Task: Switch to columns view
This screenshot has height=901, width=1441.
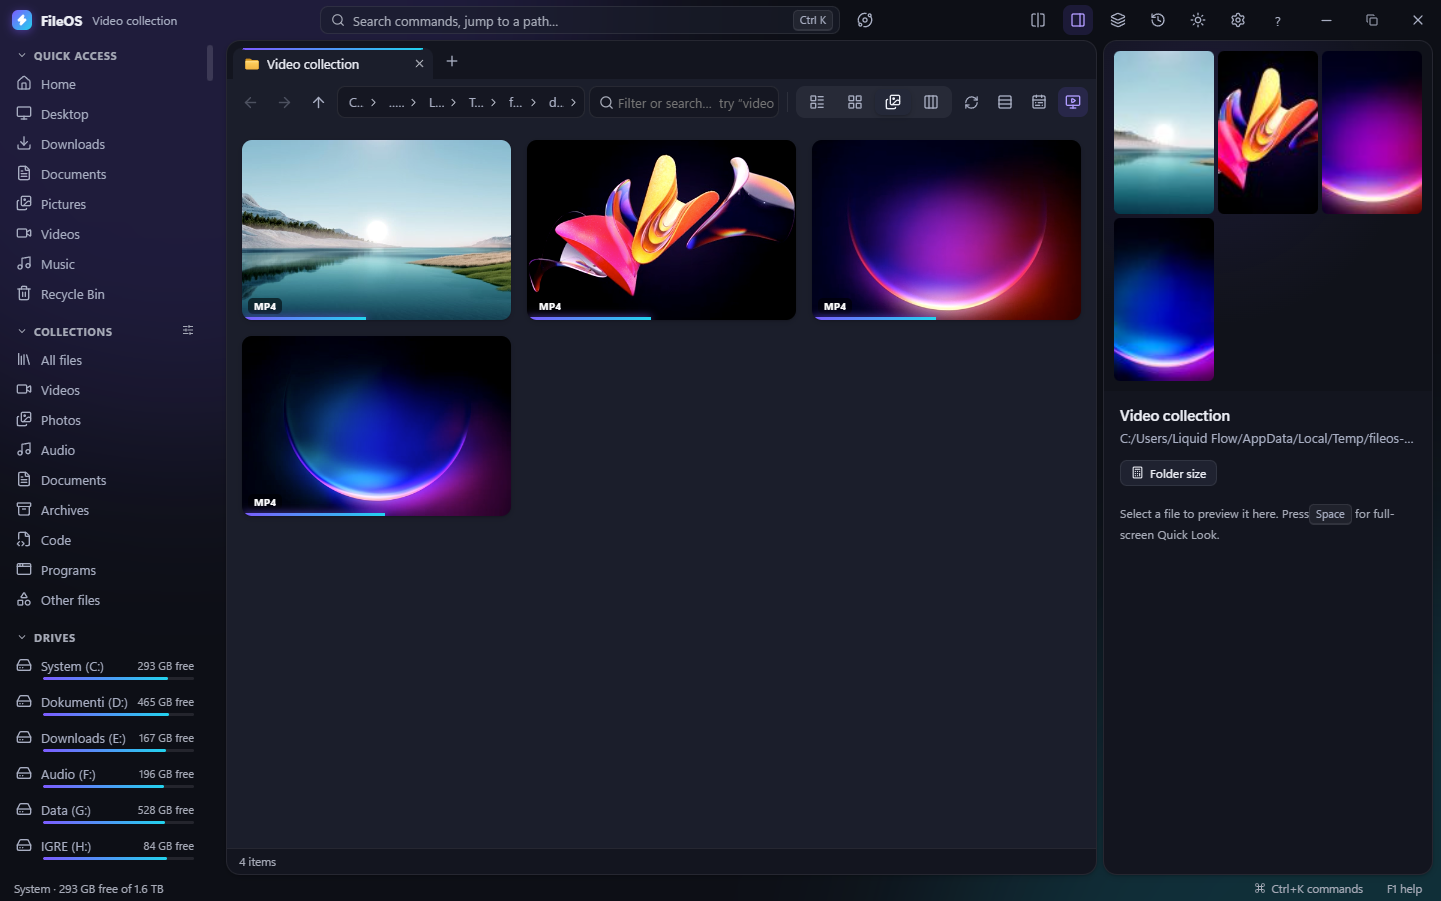Action: coord(931,102)
